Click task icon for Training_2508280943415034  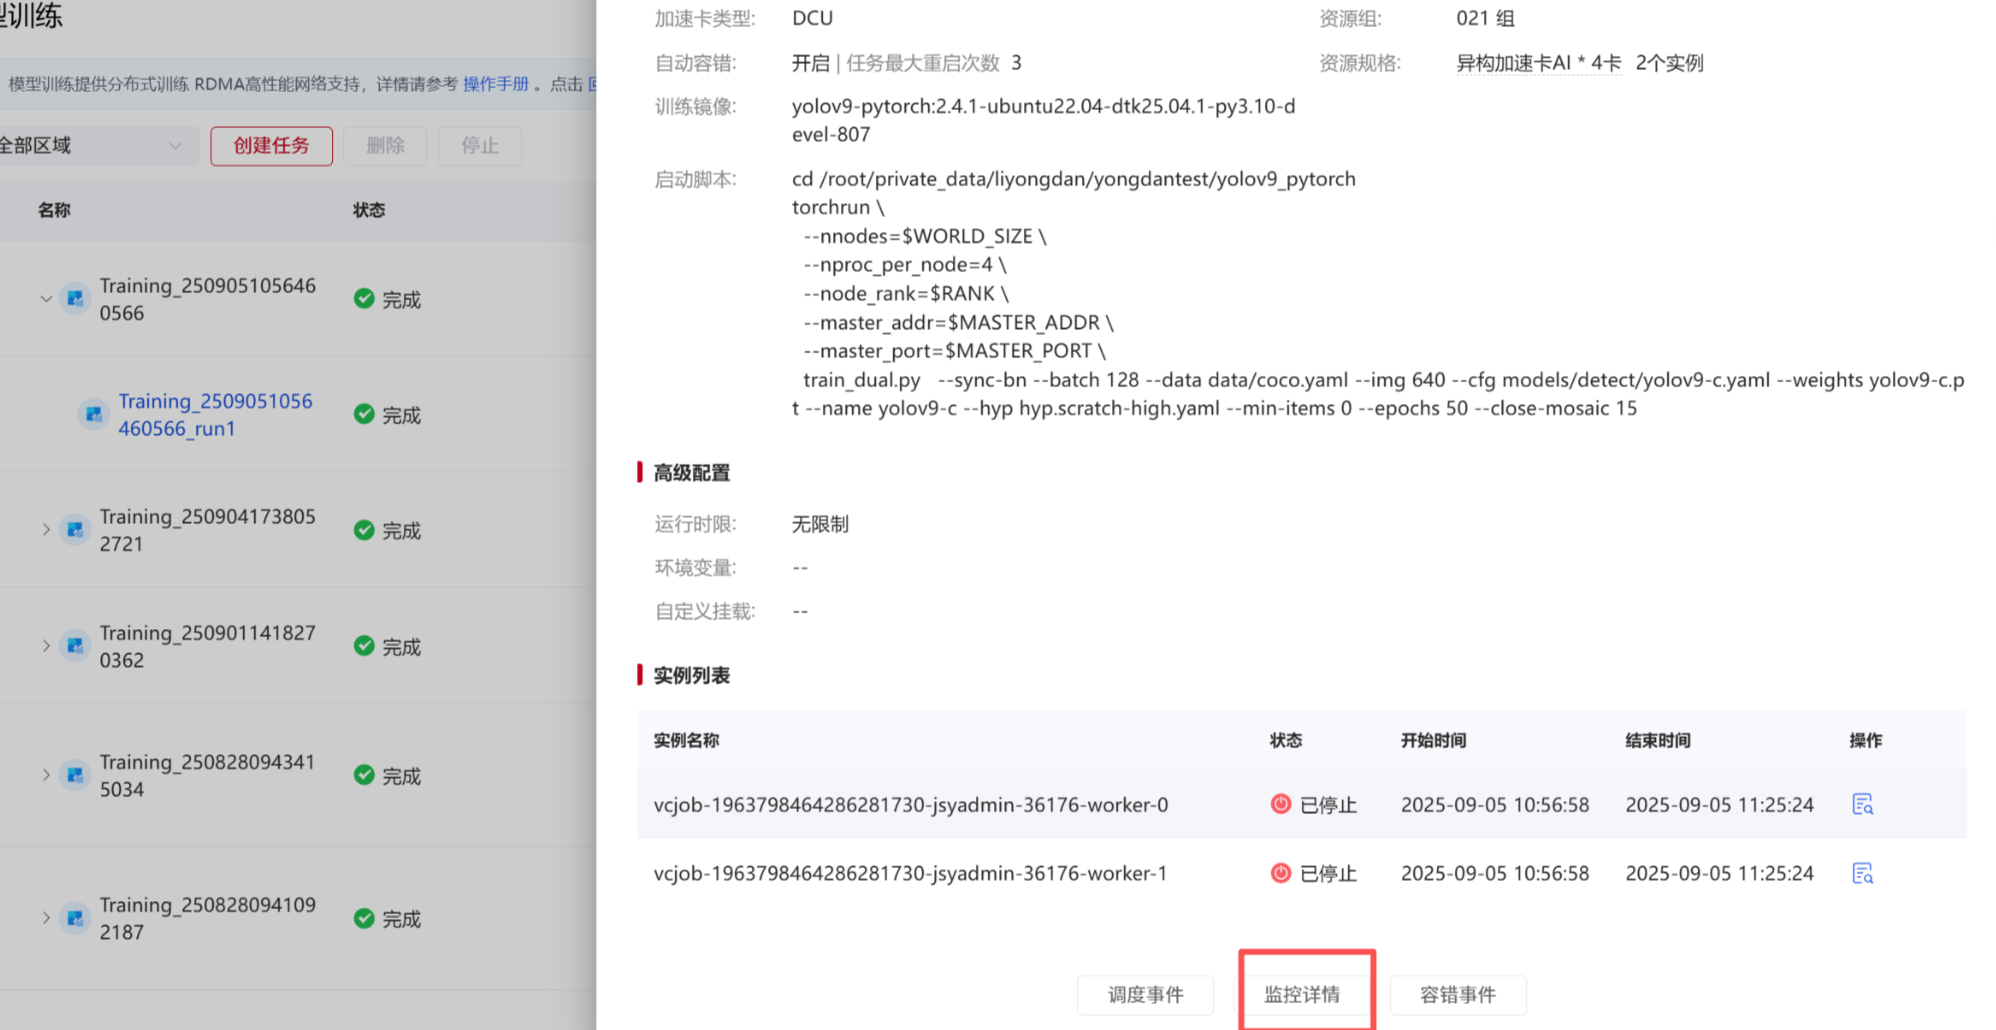75,775
